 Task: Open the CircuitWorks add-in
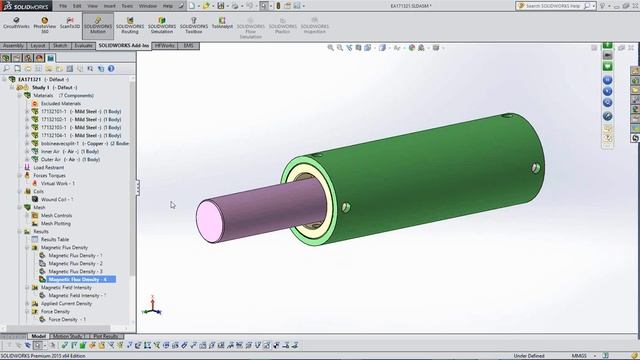[x=16, y=23]
